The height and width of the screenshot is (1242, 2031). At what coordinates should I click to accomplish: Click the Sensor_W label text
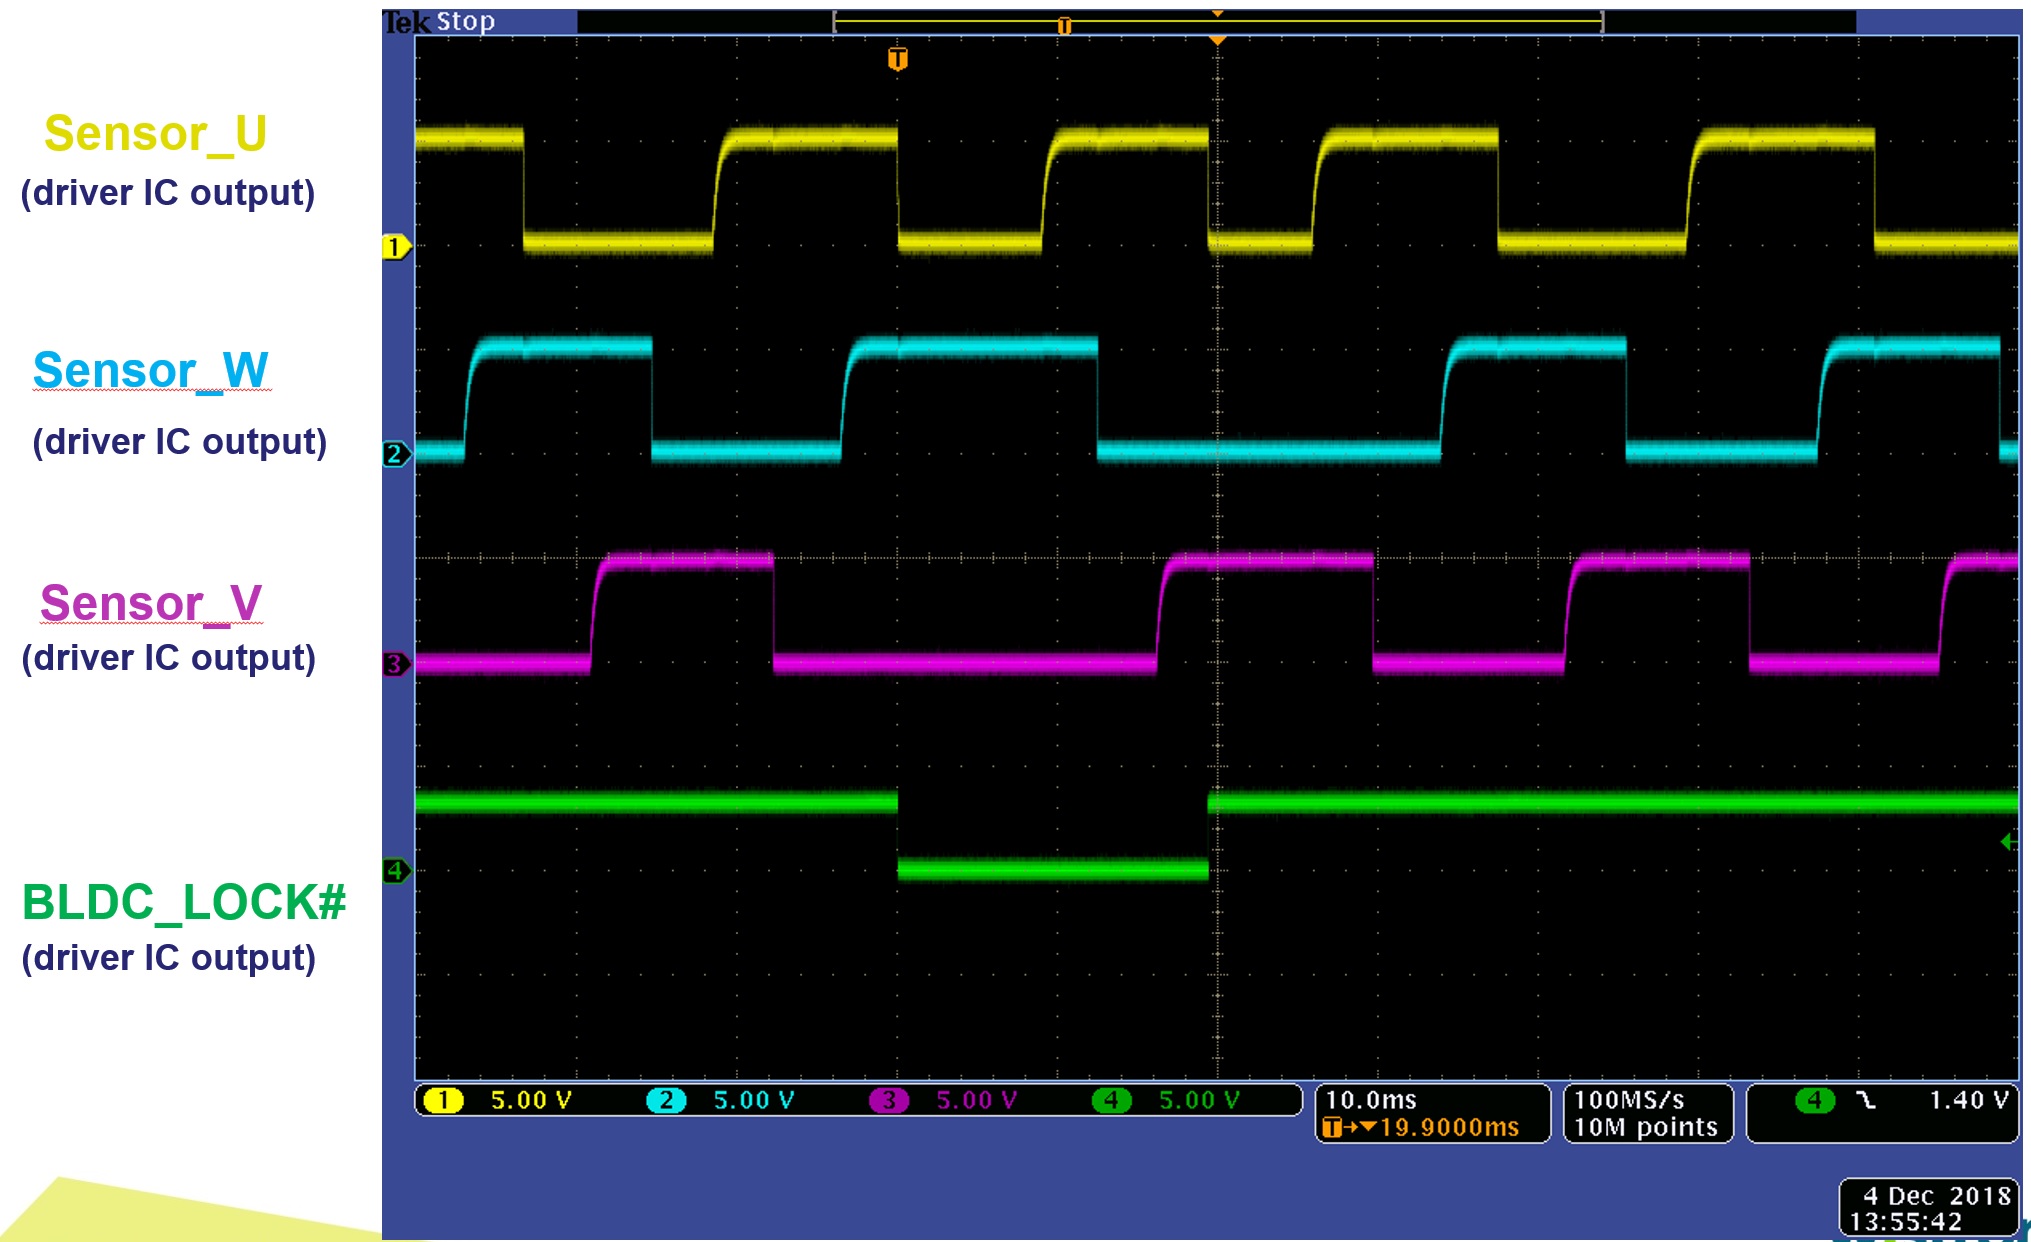pos(150,370)
